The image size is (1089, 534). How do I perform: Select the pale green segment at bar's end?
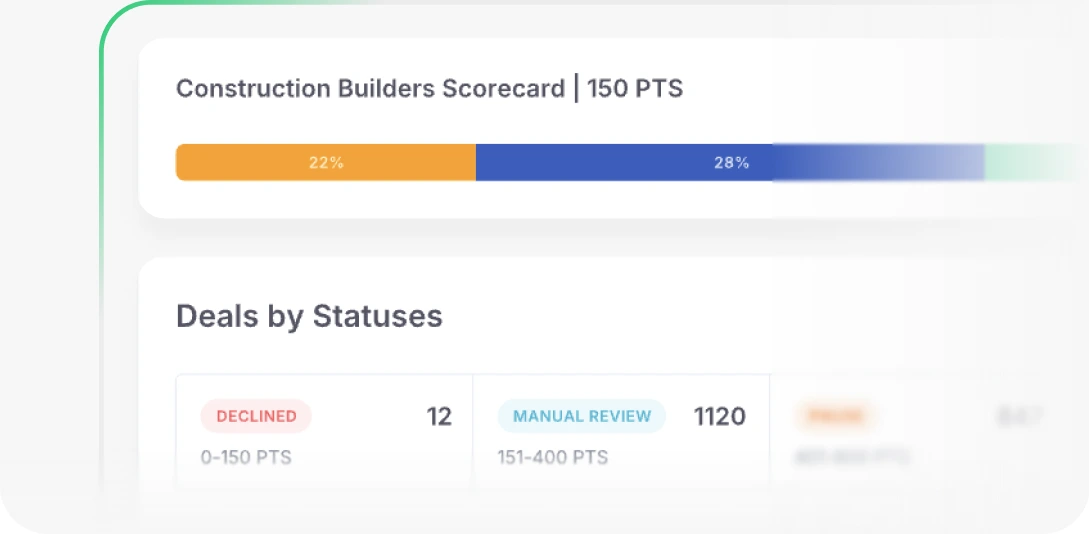tap(1036, 162)
